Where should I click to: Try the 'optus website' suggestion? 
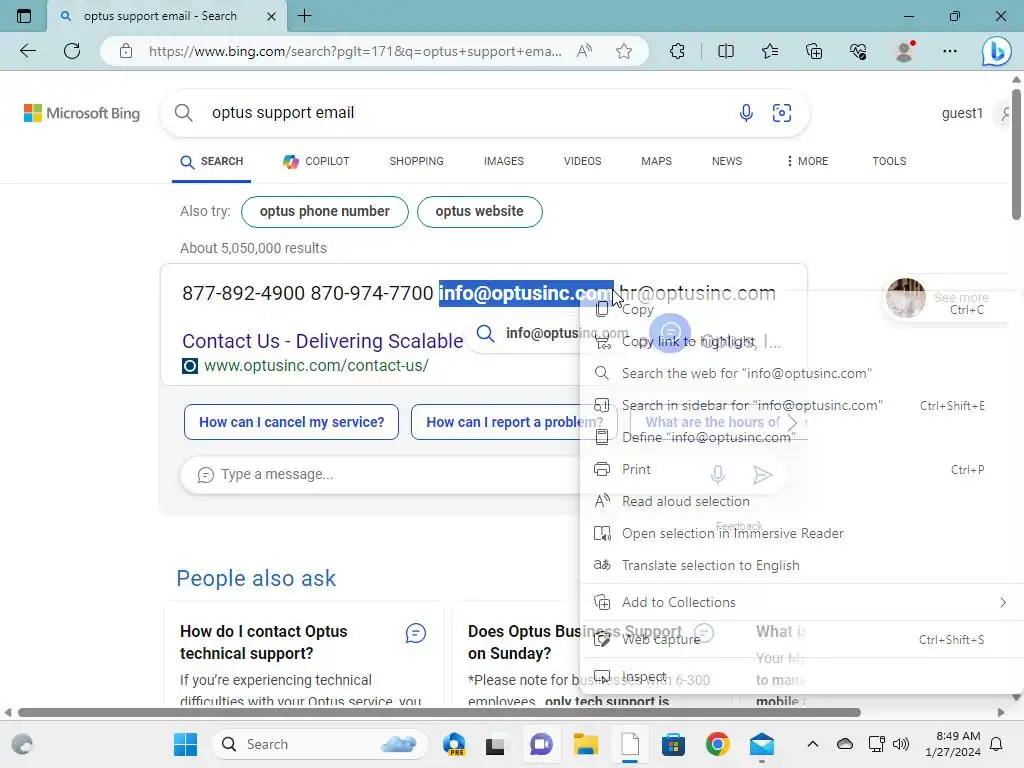479,212
